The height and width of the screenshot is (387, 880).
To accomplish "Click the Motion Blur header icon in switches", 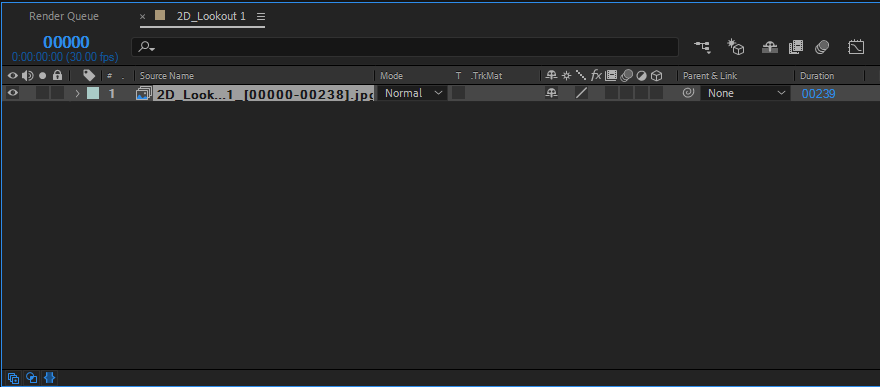I will [x=626, y=75].
